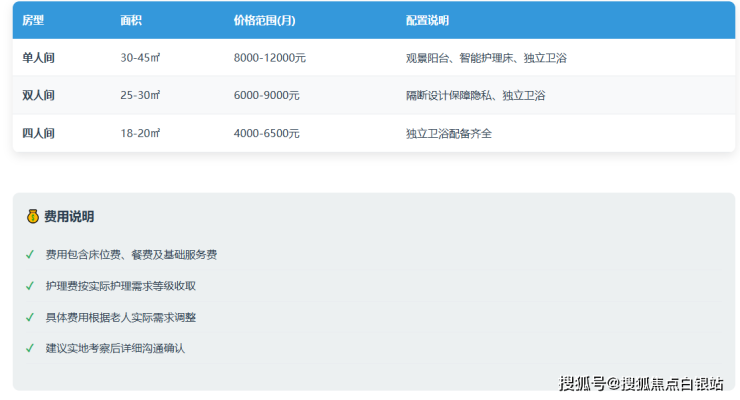Select the 单人间 row label
Screen dimensions: 740x400
coord(38,58)
